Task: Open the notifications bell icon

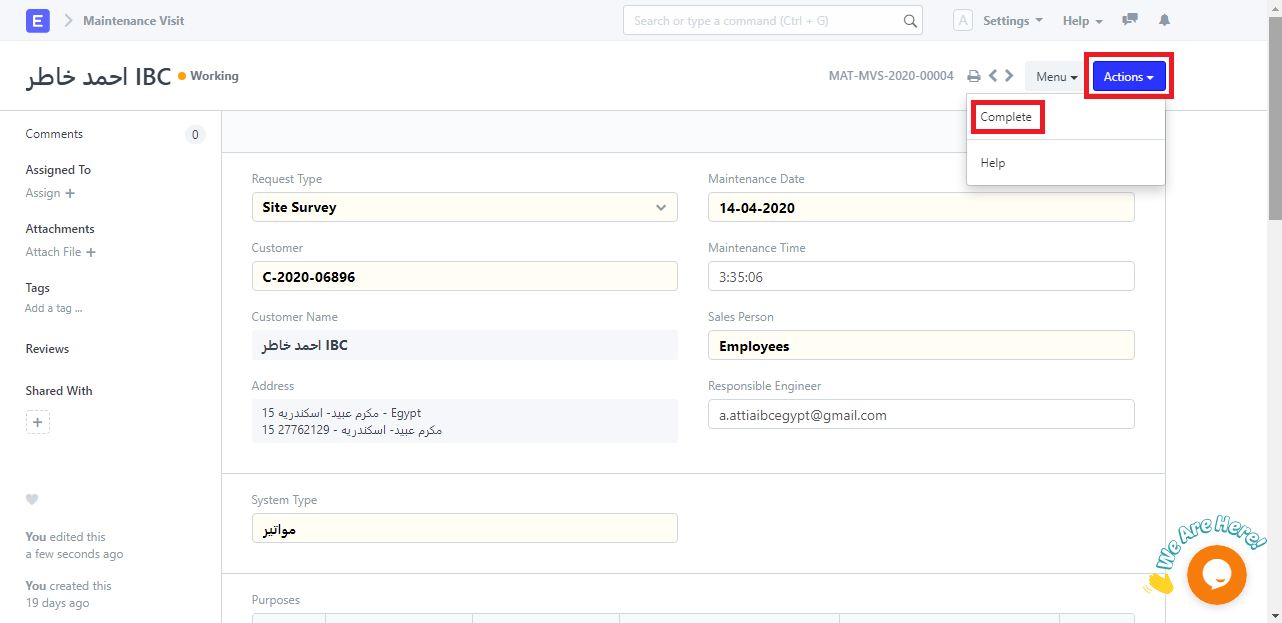Action: (x=1164, y=20)
